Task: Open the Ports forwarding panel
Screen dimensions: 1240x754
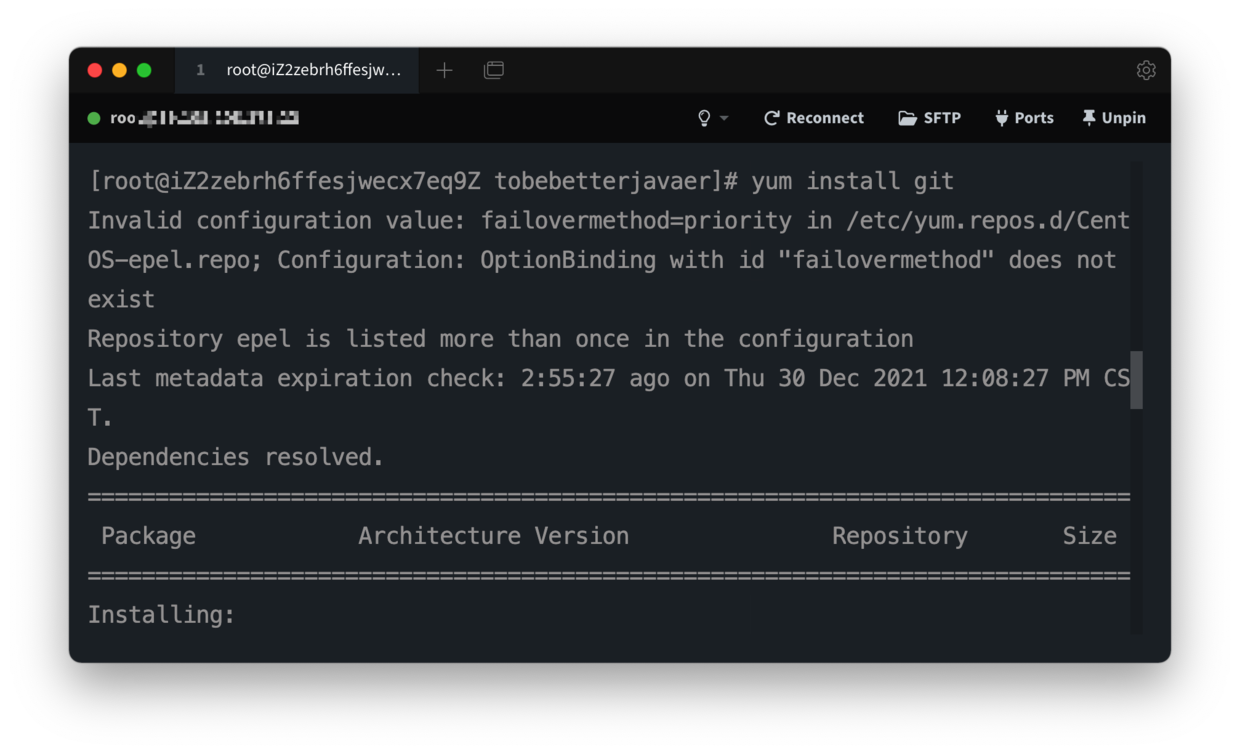Action: point(1024,118)
